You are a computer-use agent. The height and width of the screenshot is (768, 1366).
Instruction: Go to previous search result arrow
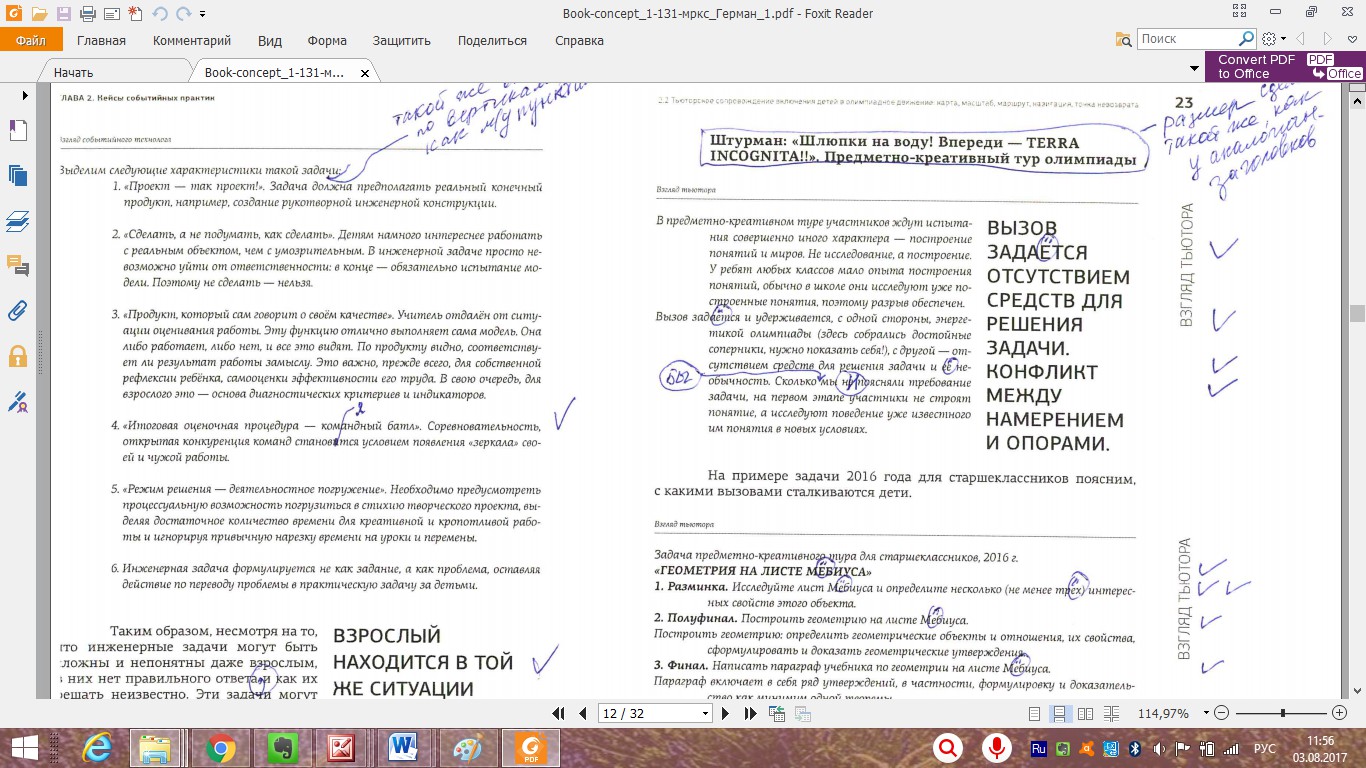coord(1301,39)
